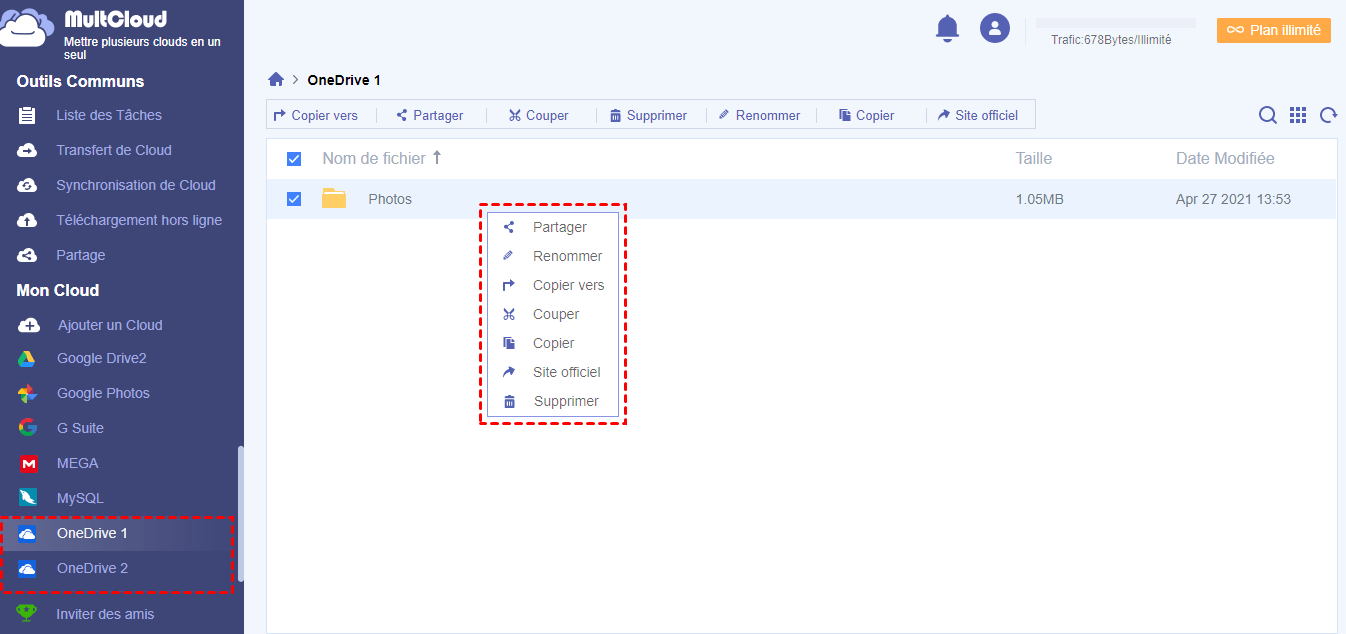The height and width of the screenshot is (634, 1346).
Task: Sort by Taille column header
Action: 1034,158
